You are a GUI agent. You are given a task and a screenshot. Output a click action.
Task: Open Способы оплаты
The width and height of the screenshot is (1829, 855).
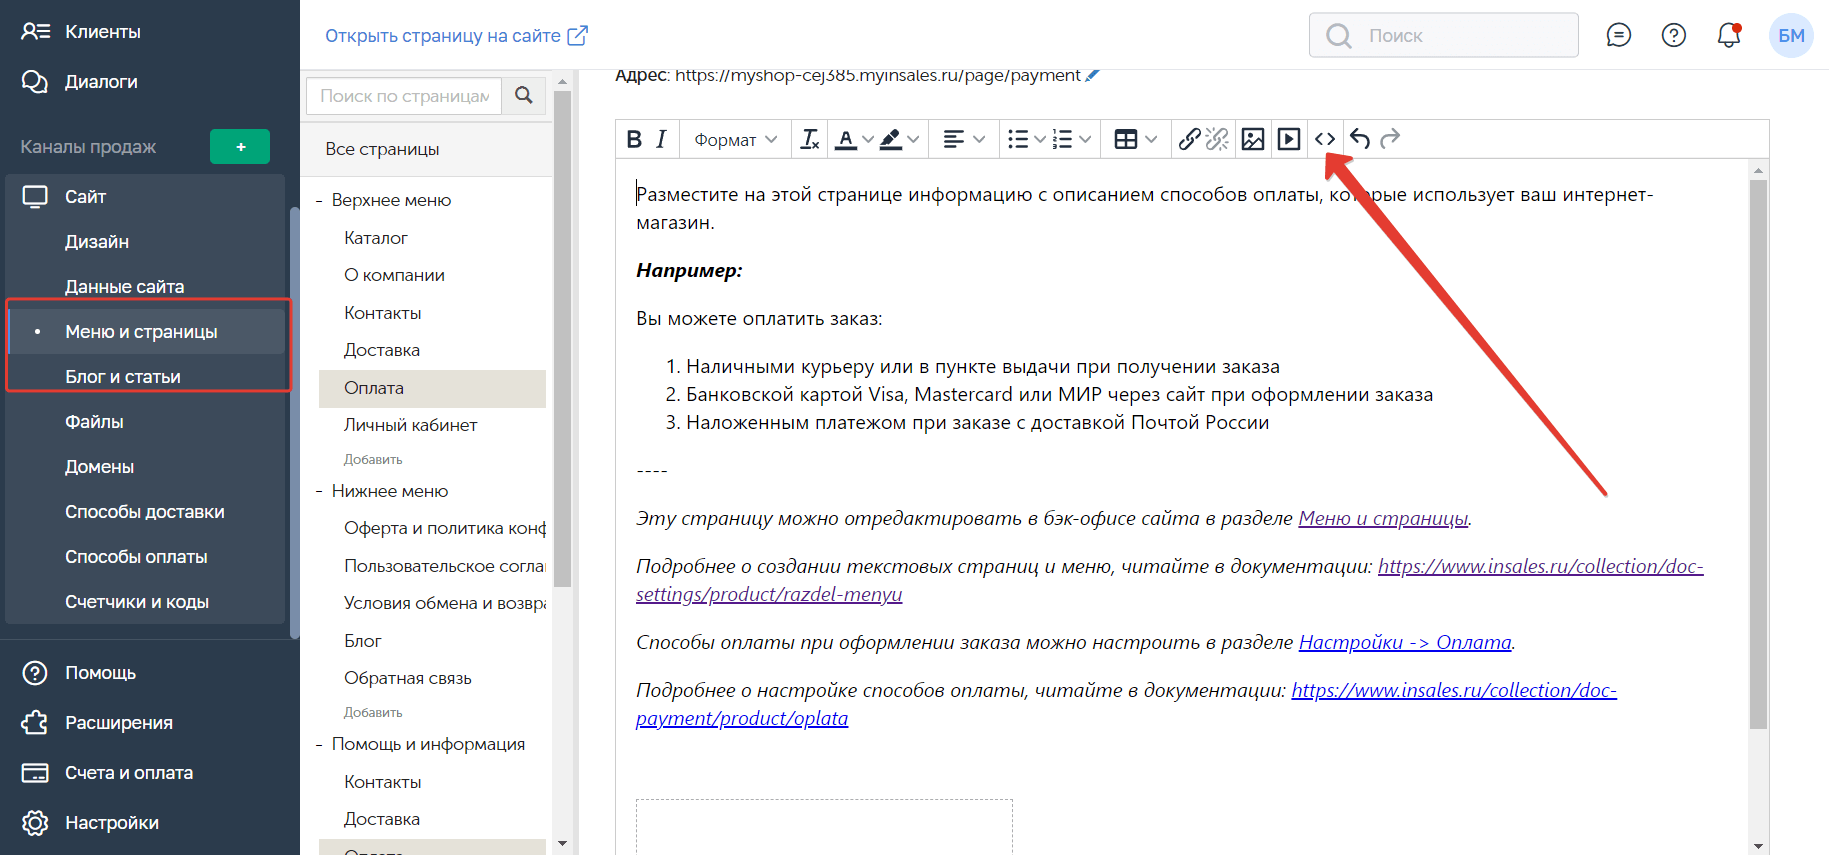click(x=136, y=557)
